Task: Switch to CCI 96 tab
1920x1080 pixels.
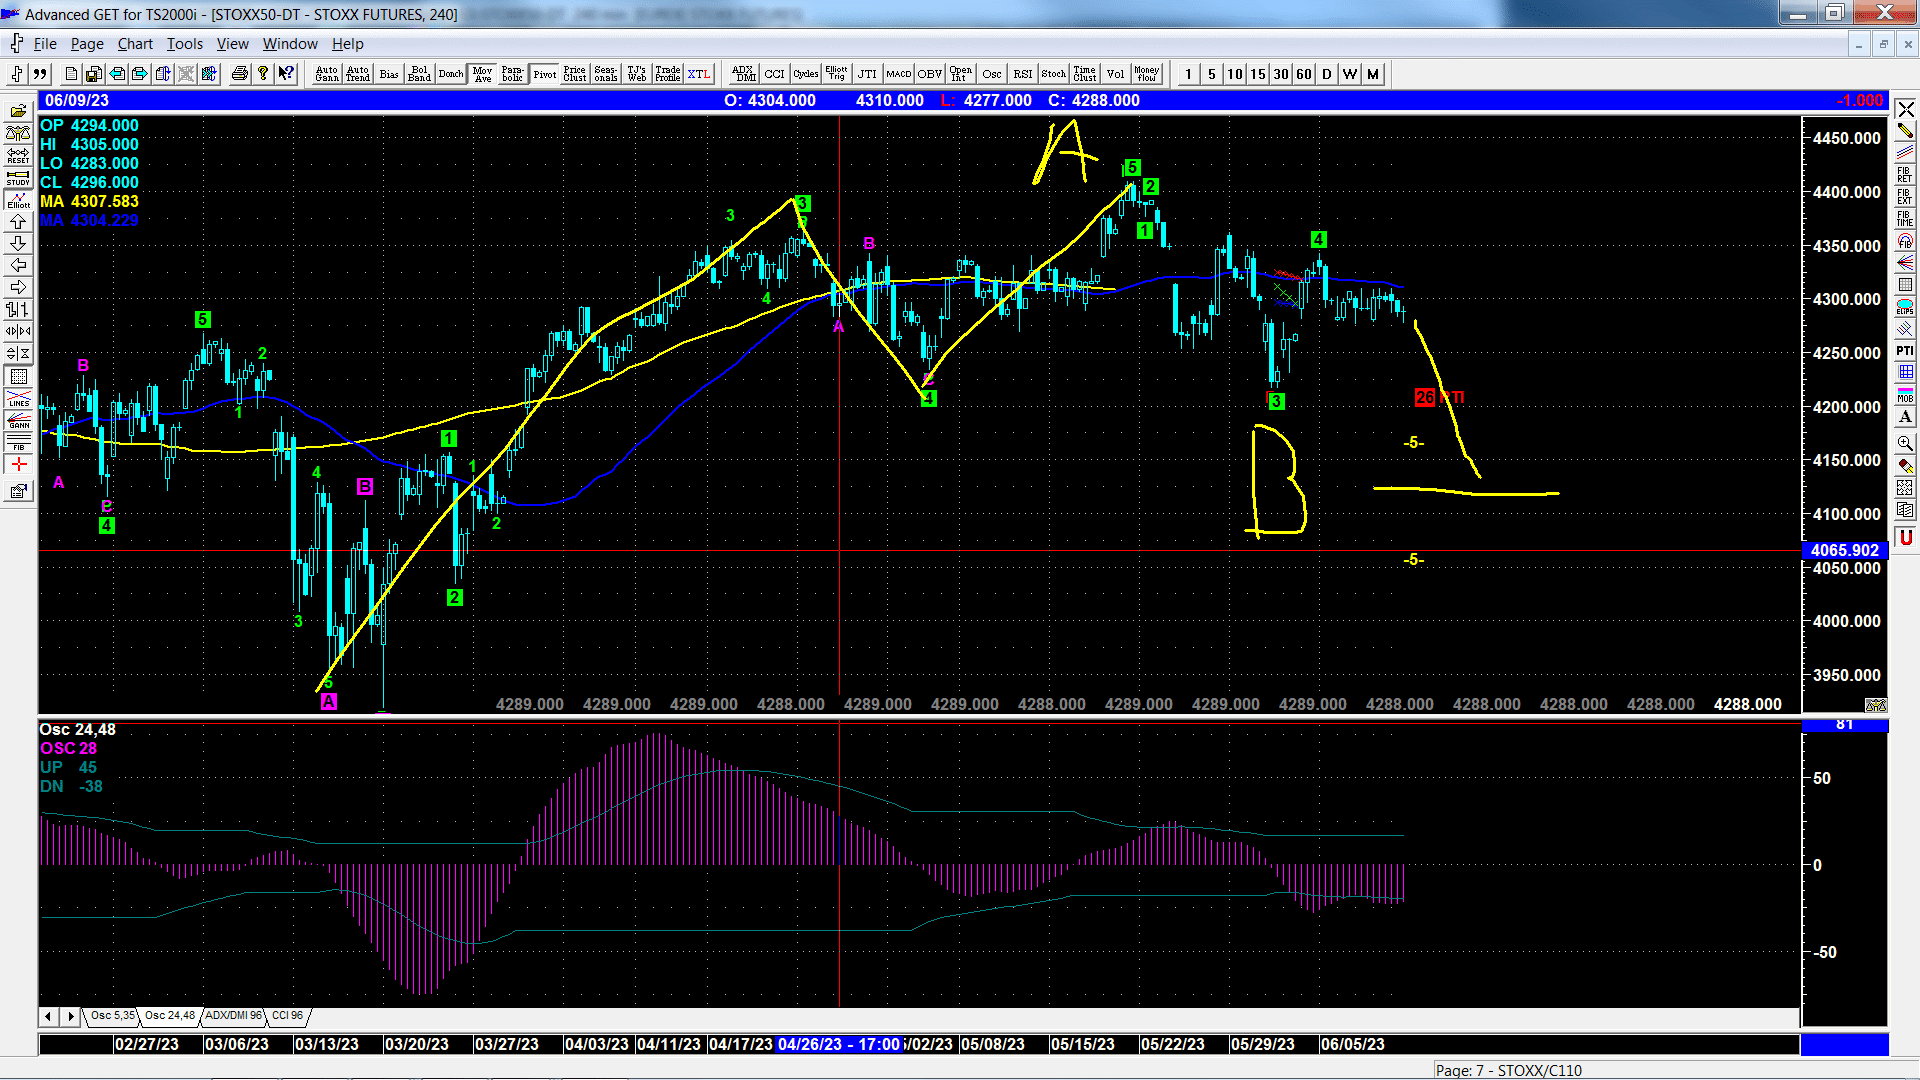Action: click(287, 1015)
